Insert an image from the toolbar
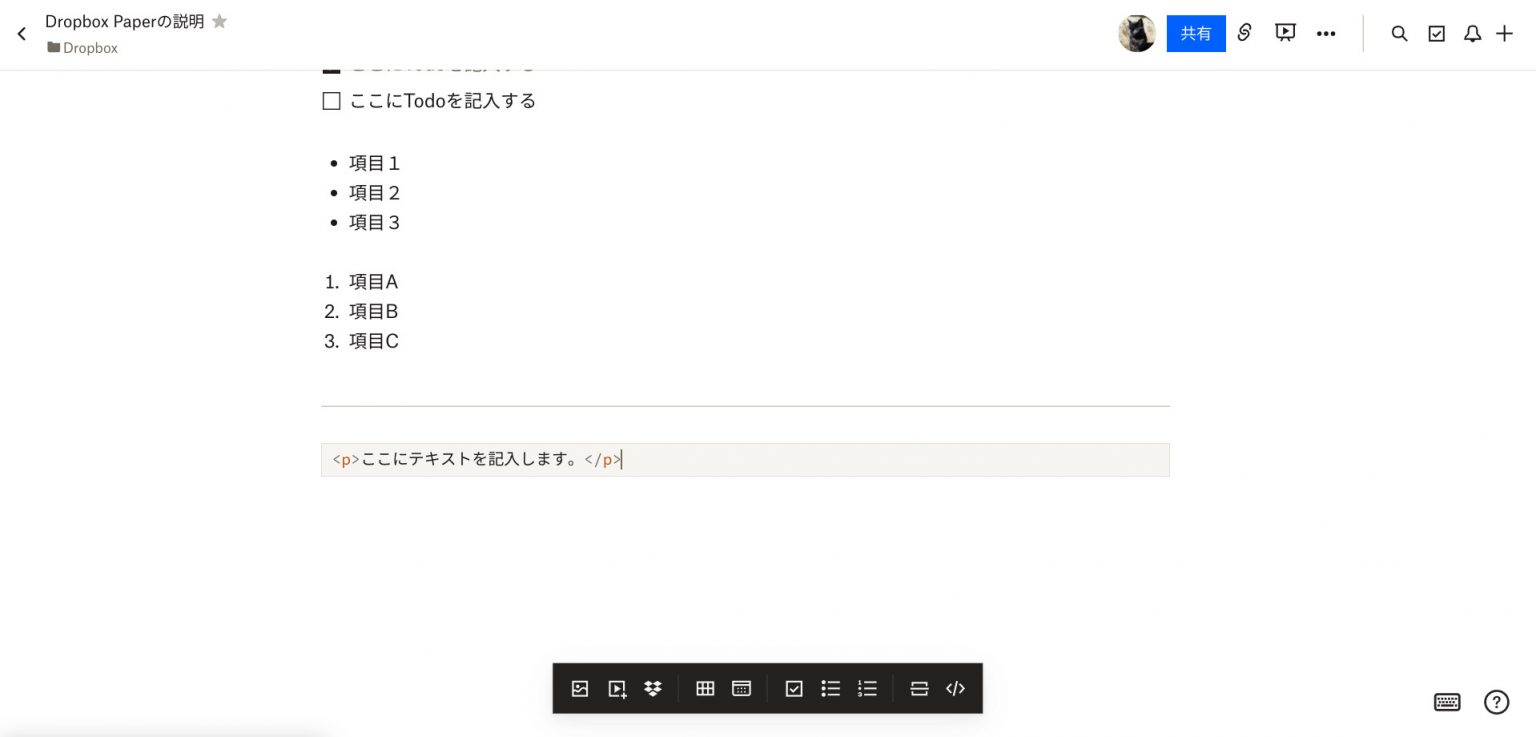This screenshot has width=1536, height=737. pyautogui.click(x=580, y=688)
